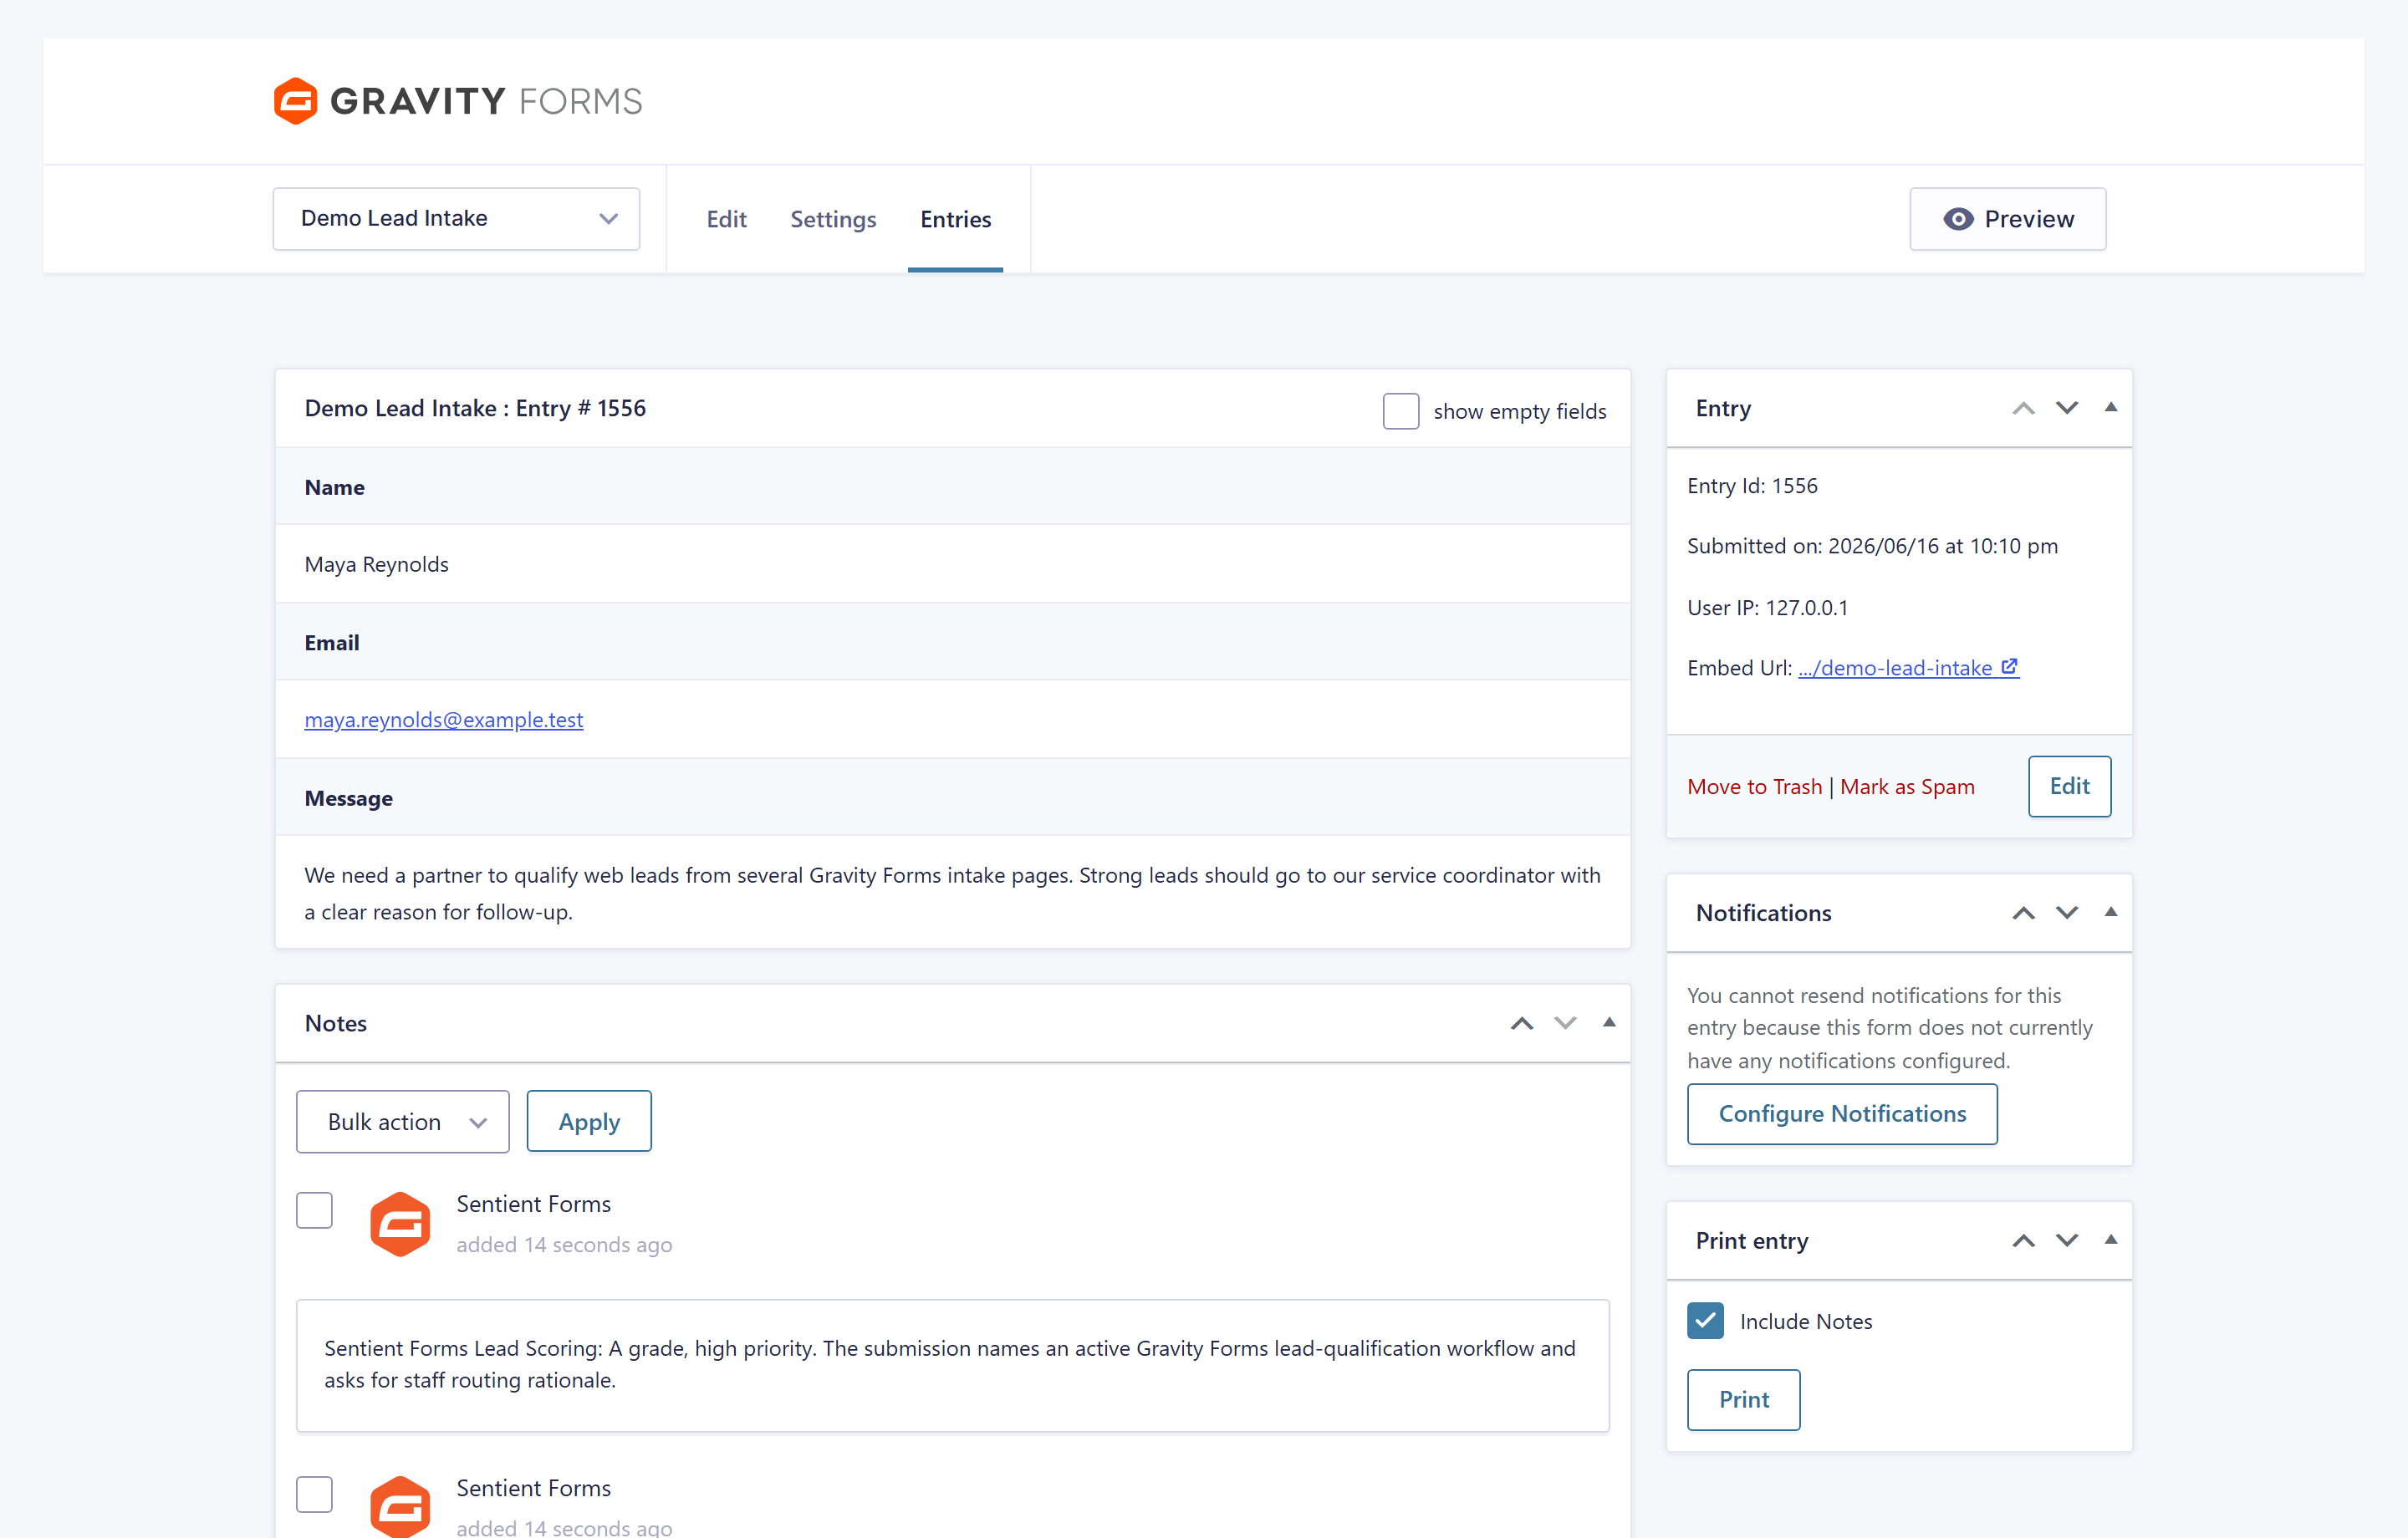Collapse the Notifications panel with triangle toggle

pyautogui.click(x=2111, y=912)
